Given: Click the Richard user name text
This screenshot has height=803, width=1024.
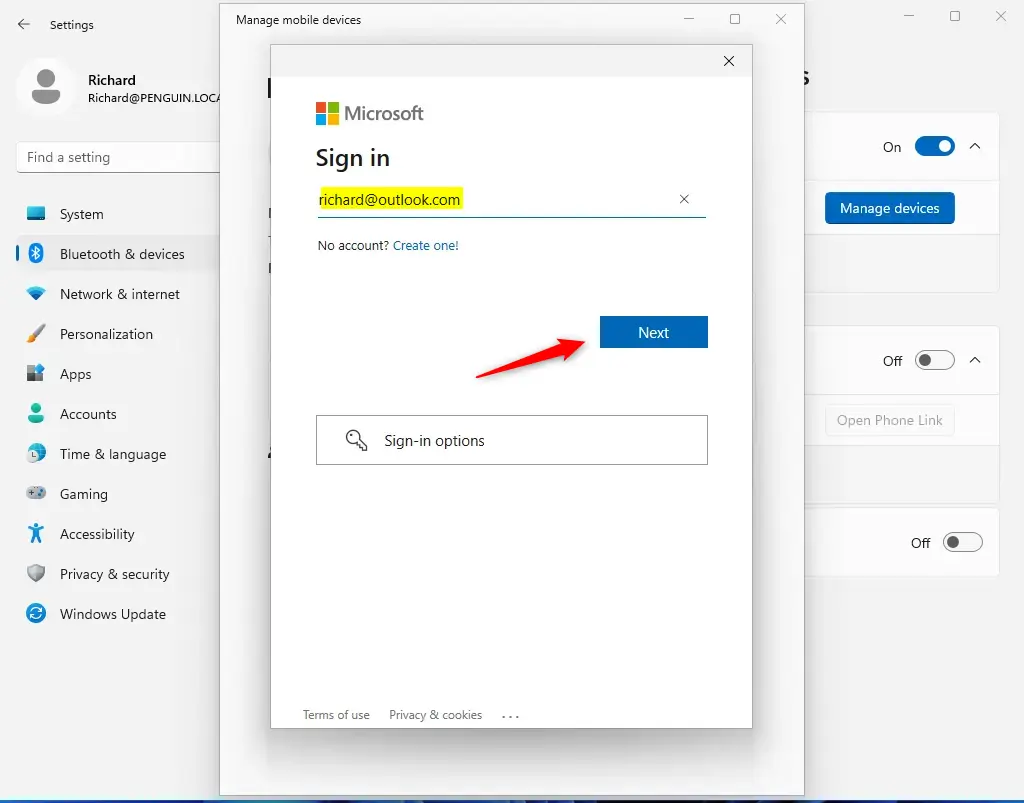Looking at the screenshot, I should click(x=112, y=80).
